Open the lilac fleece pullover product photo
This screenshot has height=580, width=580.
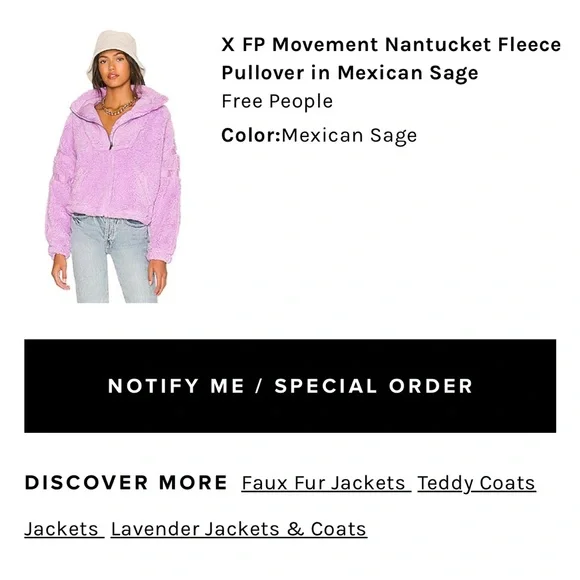(114, 166)
